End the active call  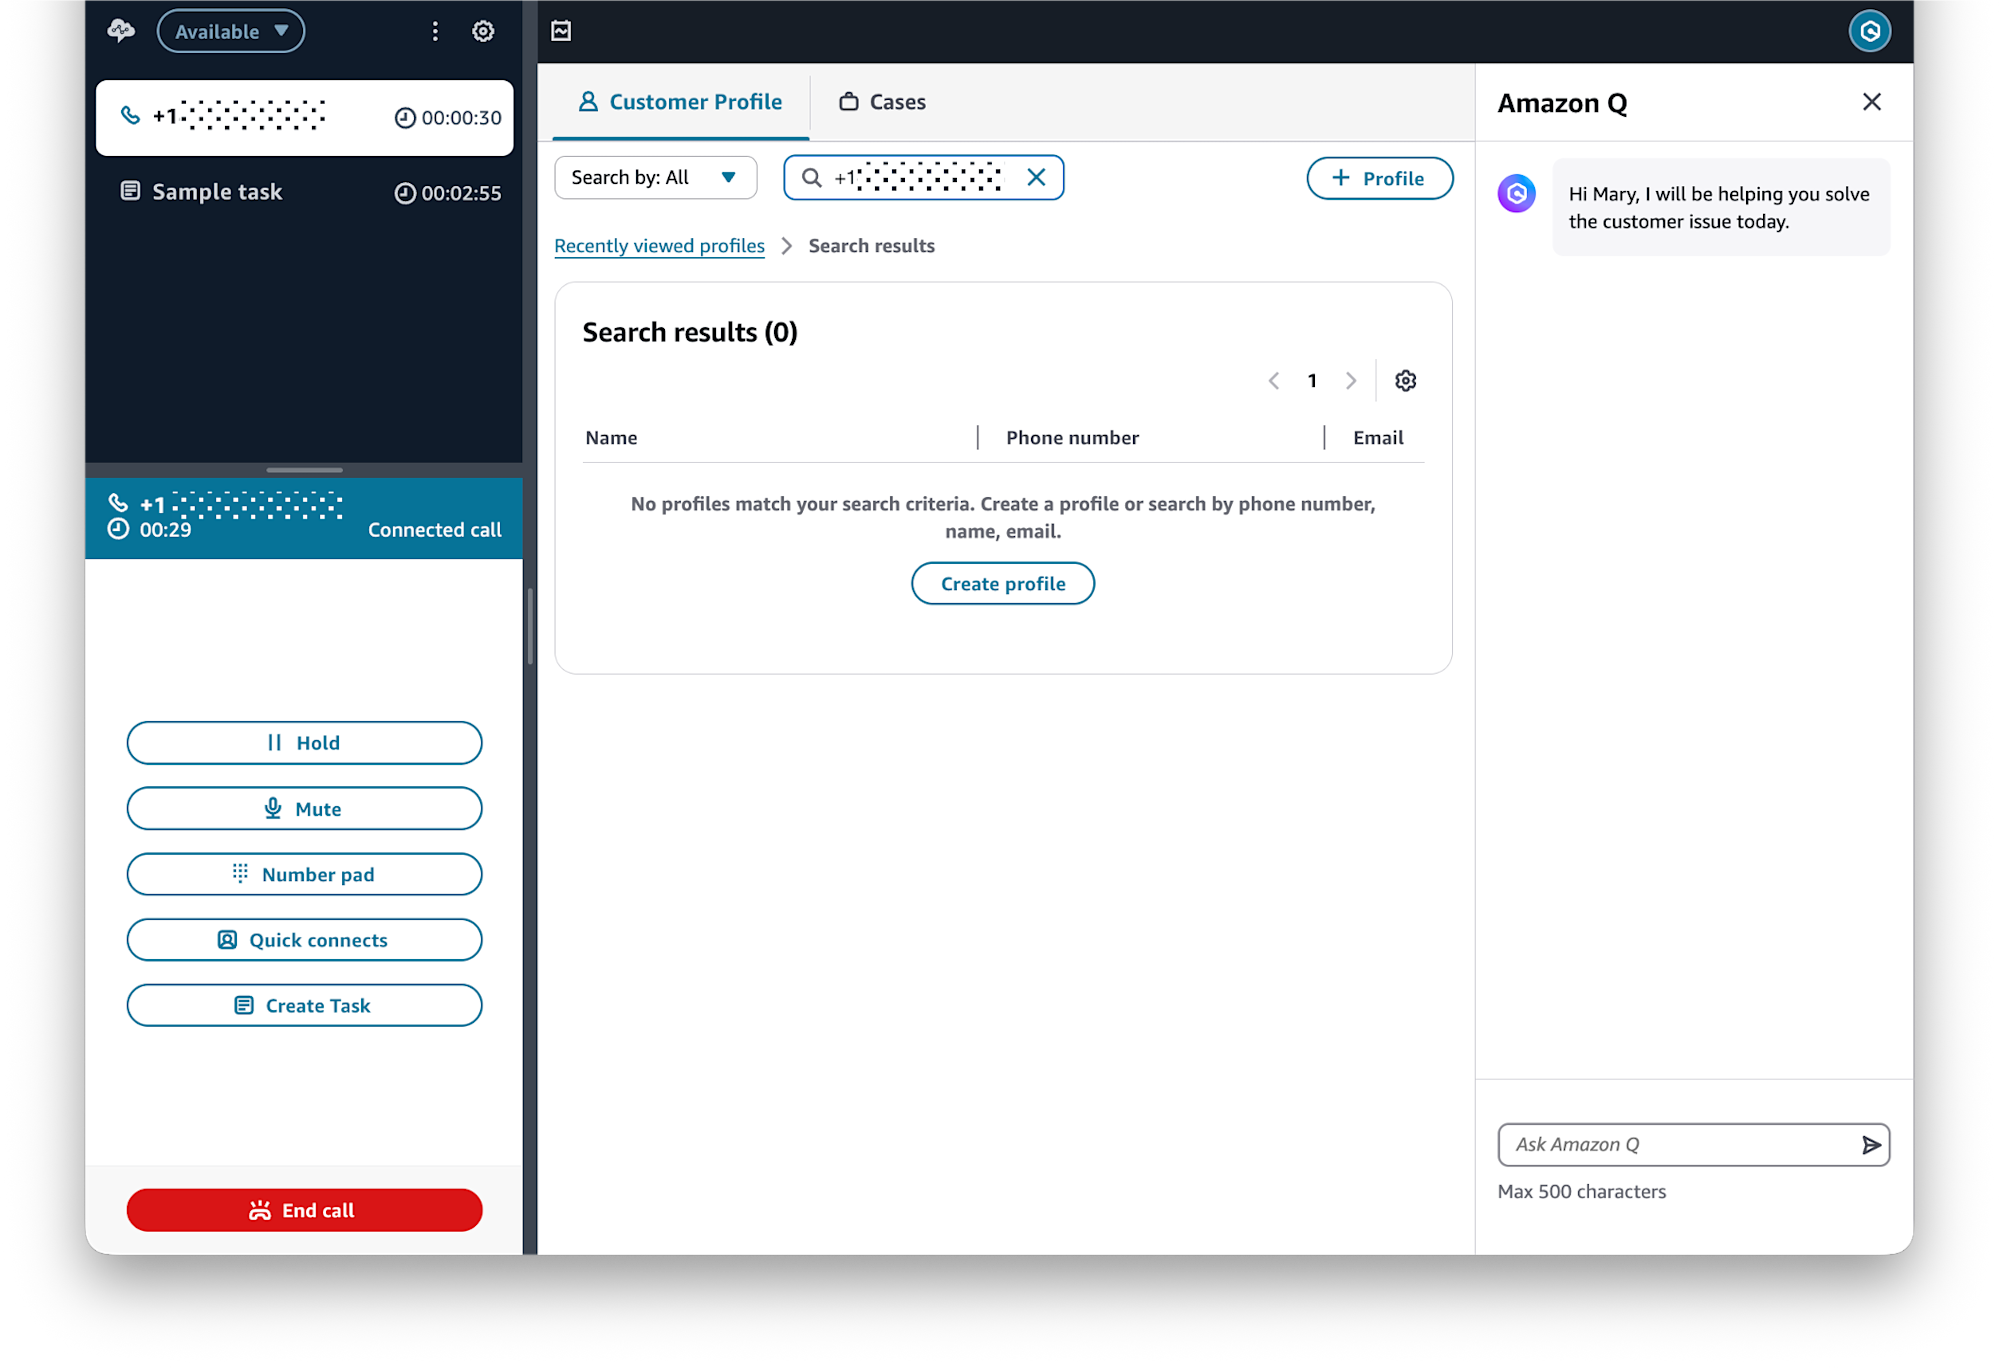(x=304, y=1210)
